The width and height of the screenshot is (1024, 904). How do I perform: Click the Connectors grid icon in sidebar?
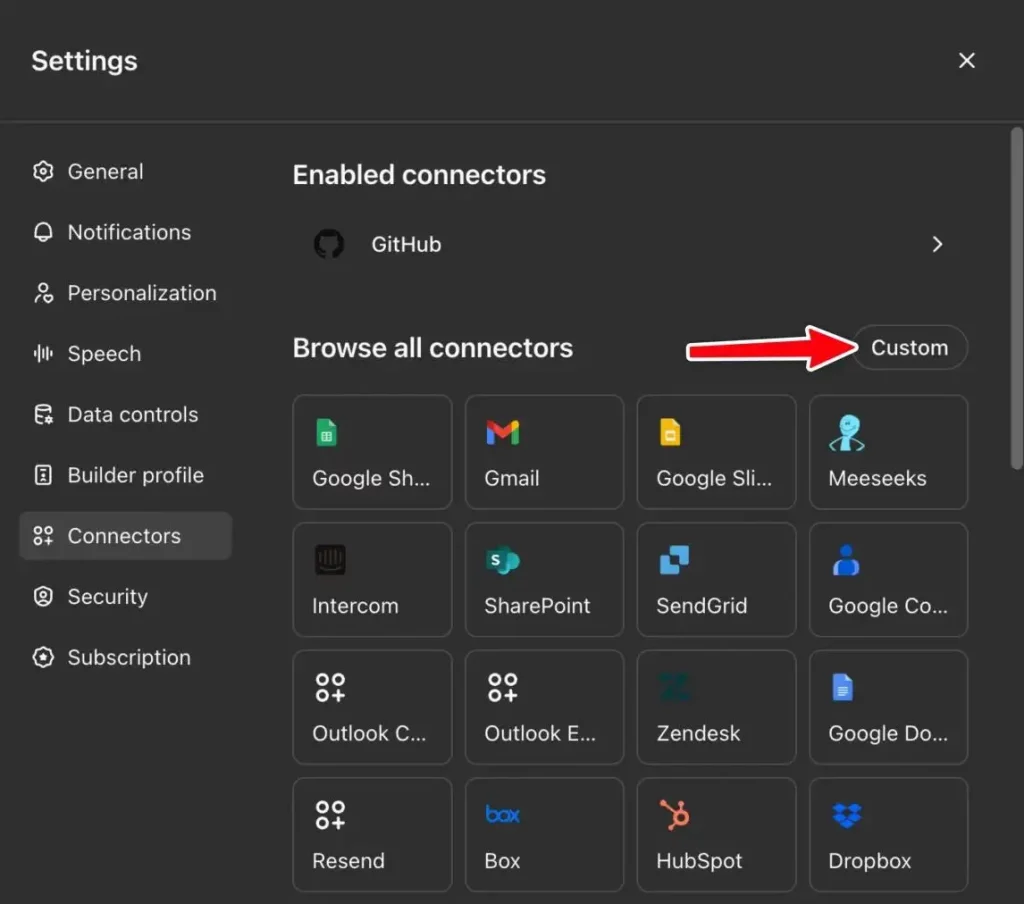coord(43,536)
